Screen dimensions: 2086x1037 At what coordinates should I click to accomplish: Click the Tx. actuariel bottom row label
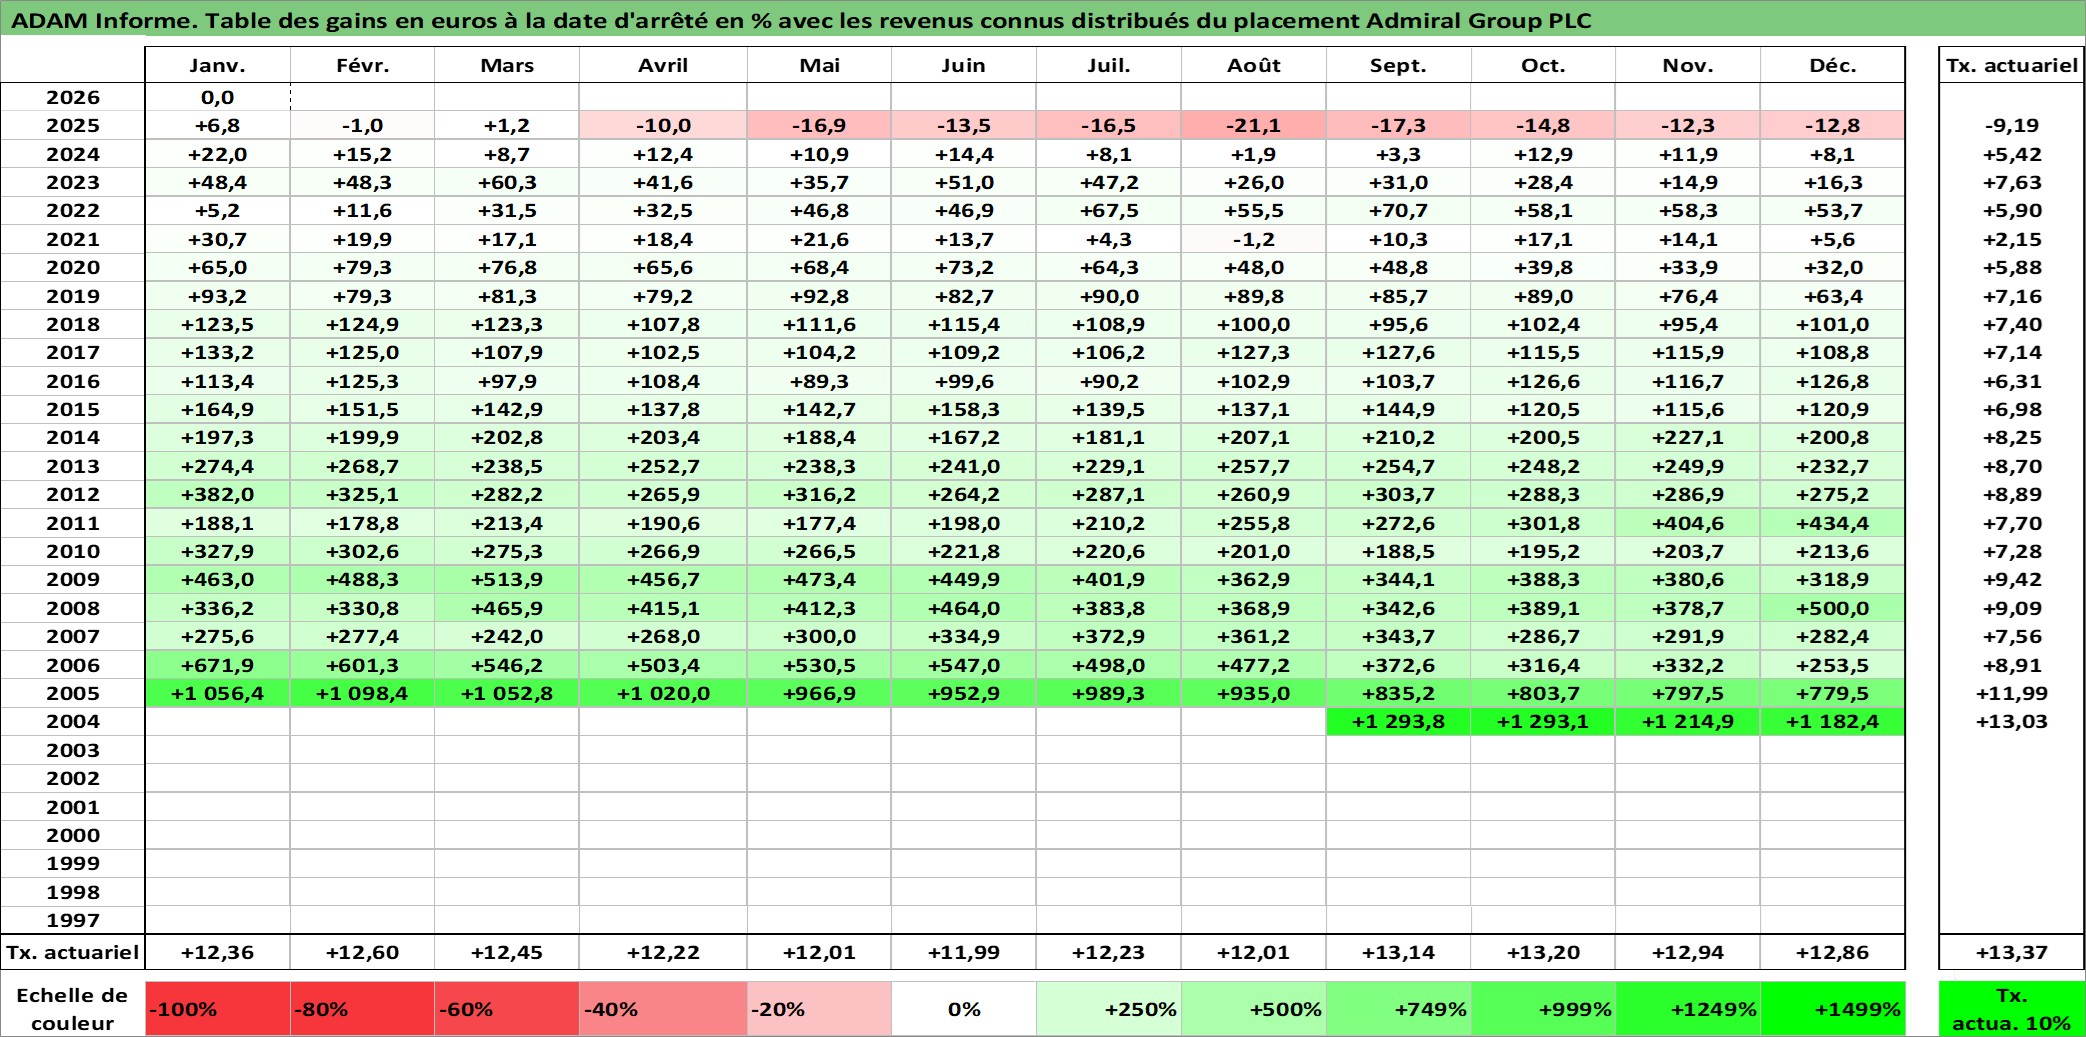[x=73, y=952]
